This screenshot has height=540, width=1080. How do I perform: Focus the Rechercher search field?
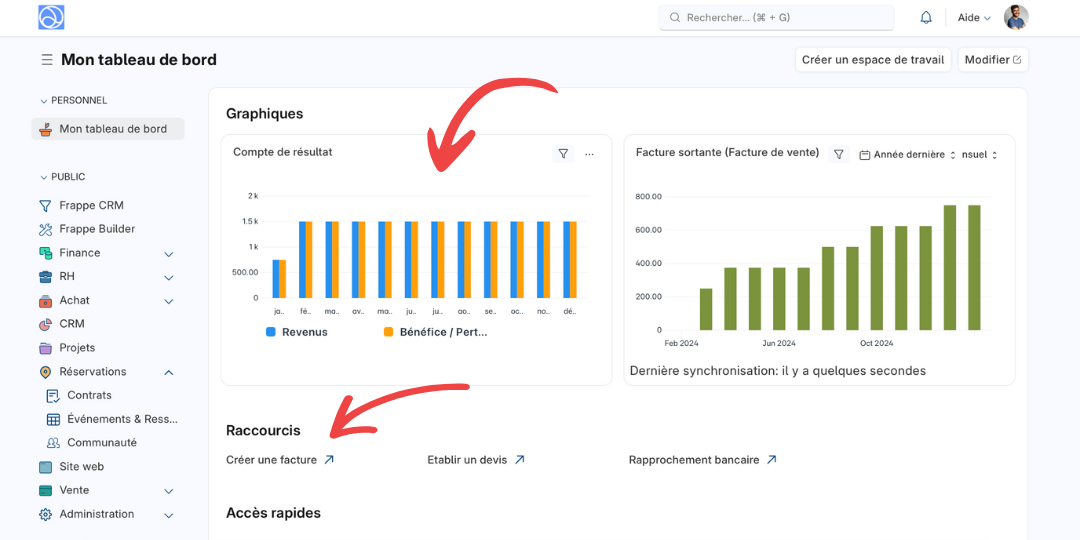776,18
